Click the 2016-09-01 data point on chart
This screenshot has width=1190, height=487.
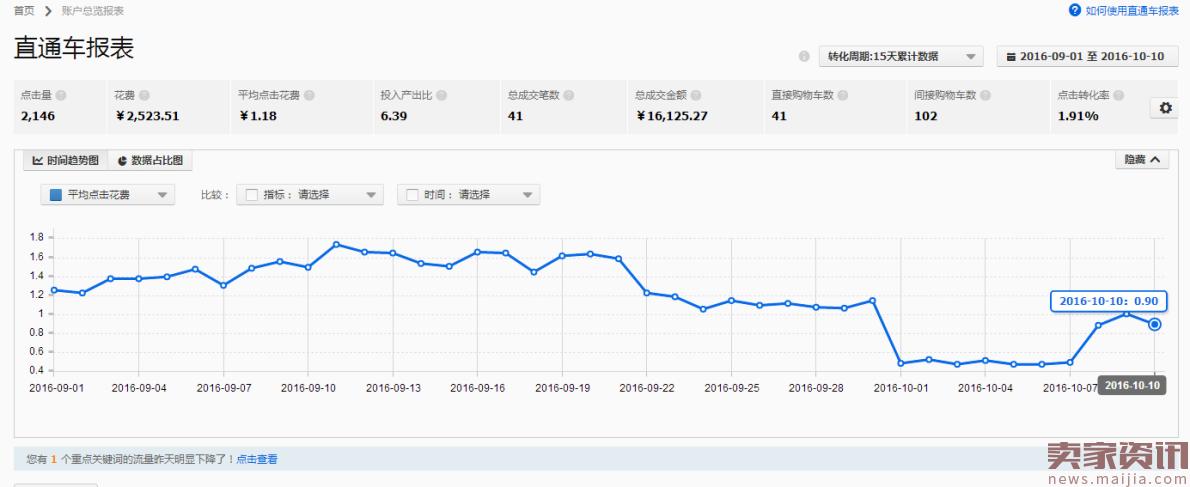point(54,290)
